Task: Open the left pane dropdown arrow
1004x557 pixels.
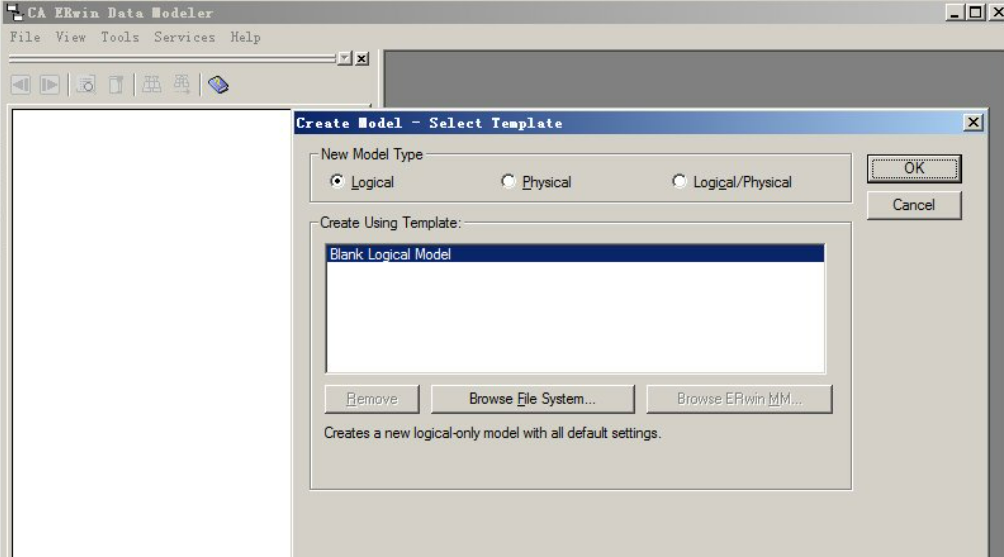Action: click(x=345, y=59)
